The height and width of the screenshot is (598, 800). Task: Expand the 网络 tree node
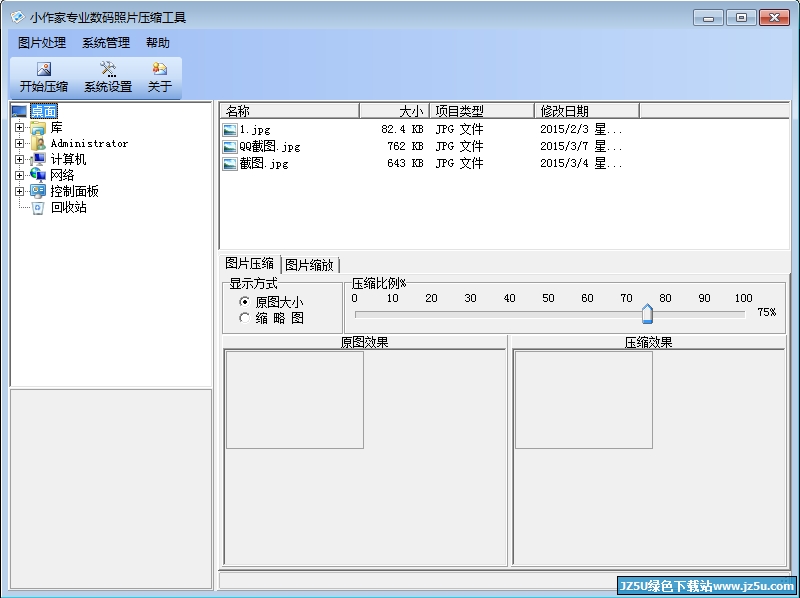(19, 176)
